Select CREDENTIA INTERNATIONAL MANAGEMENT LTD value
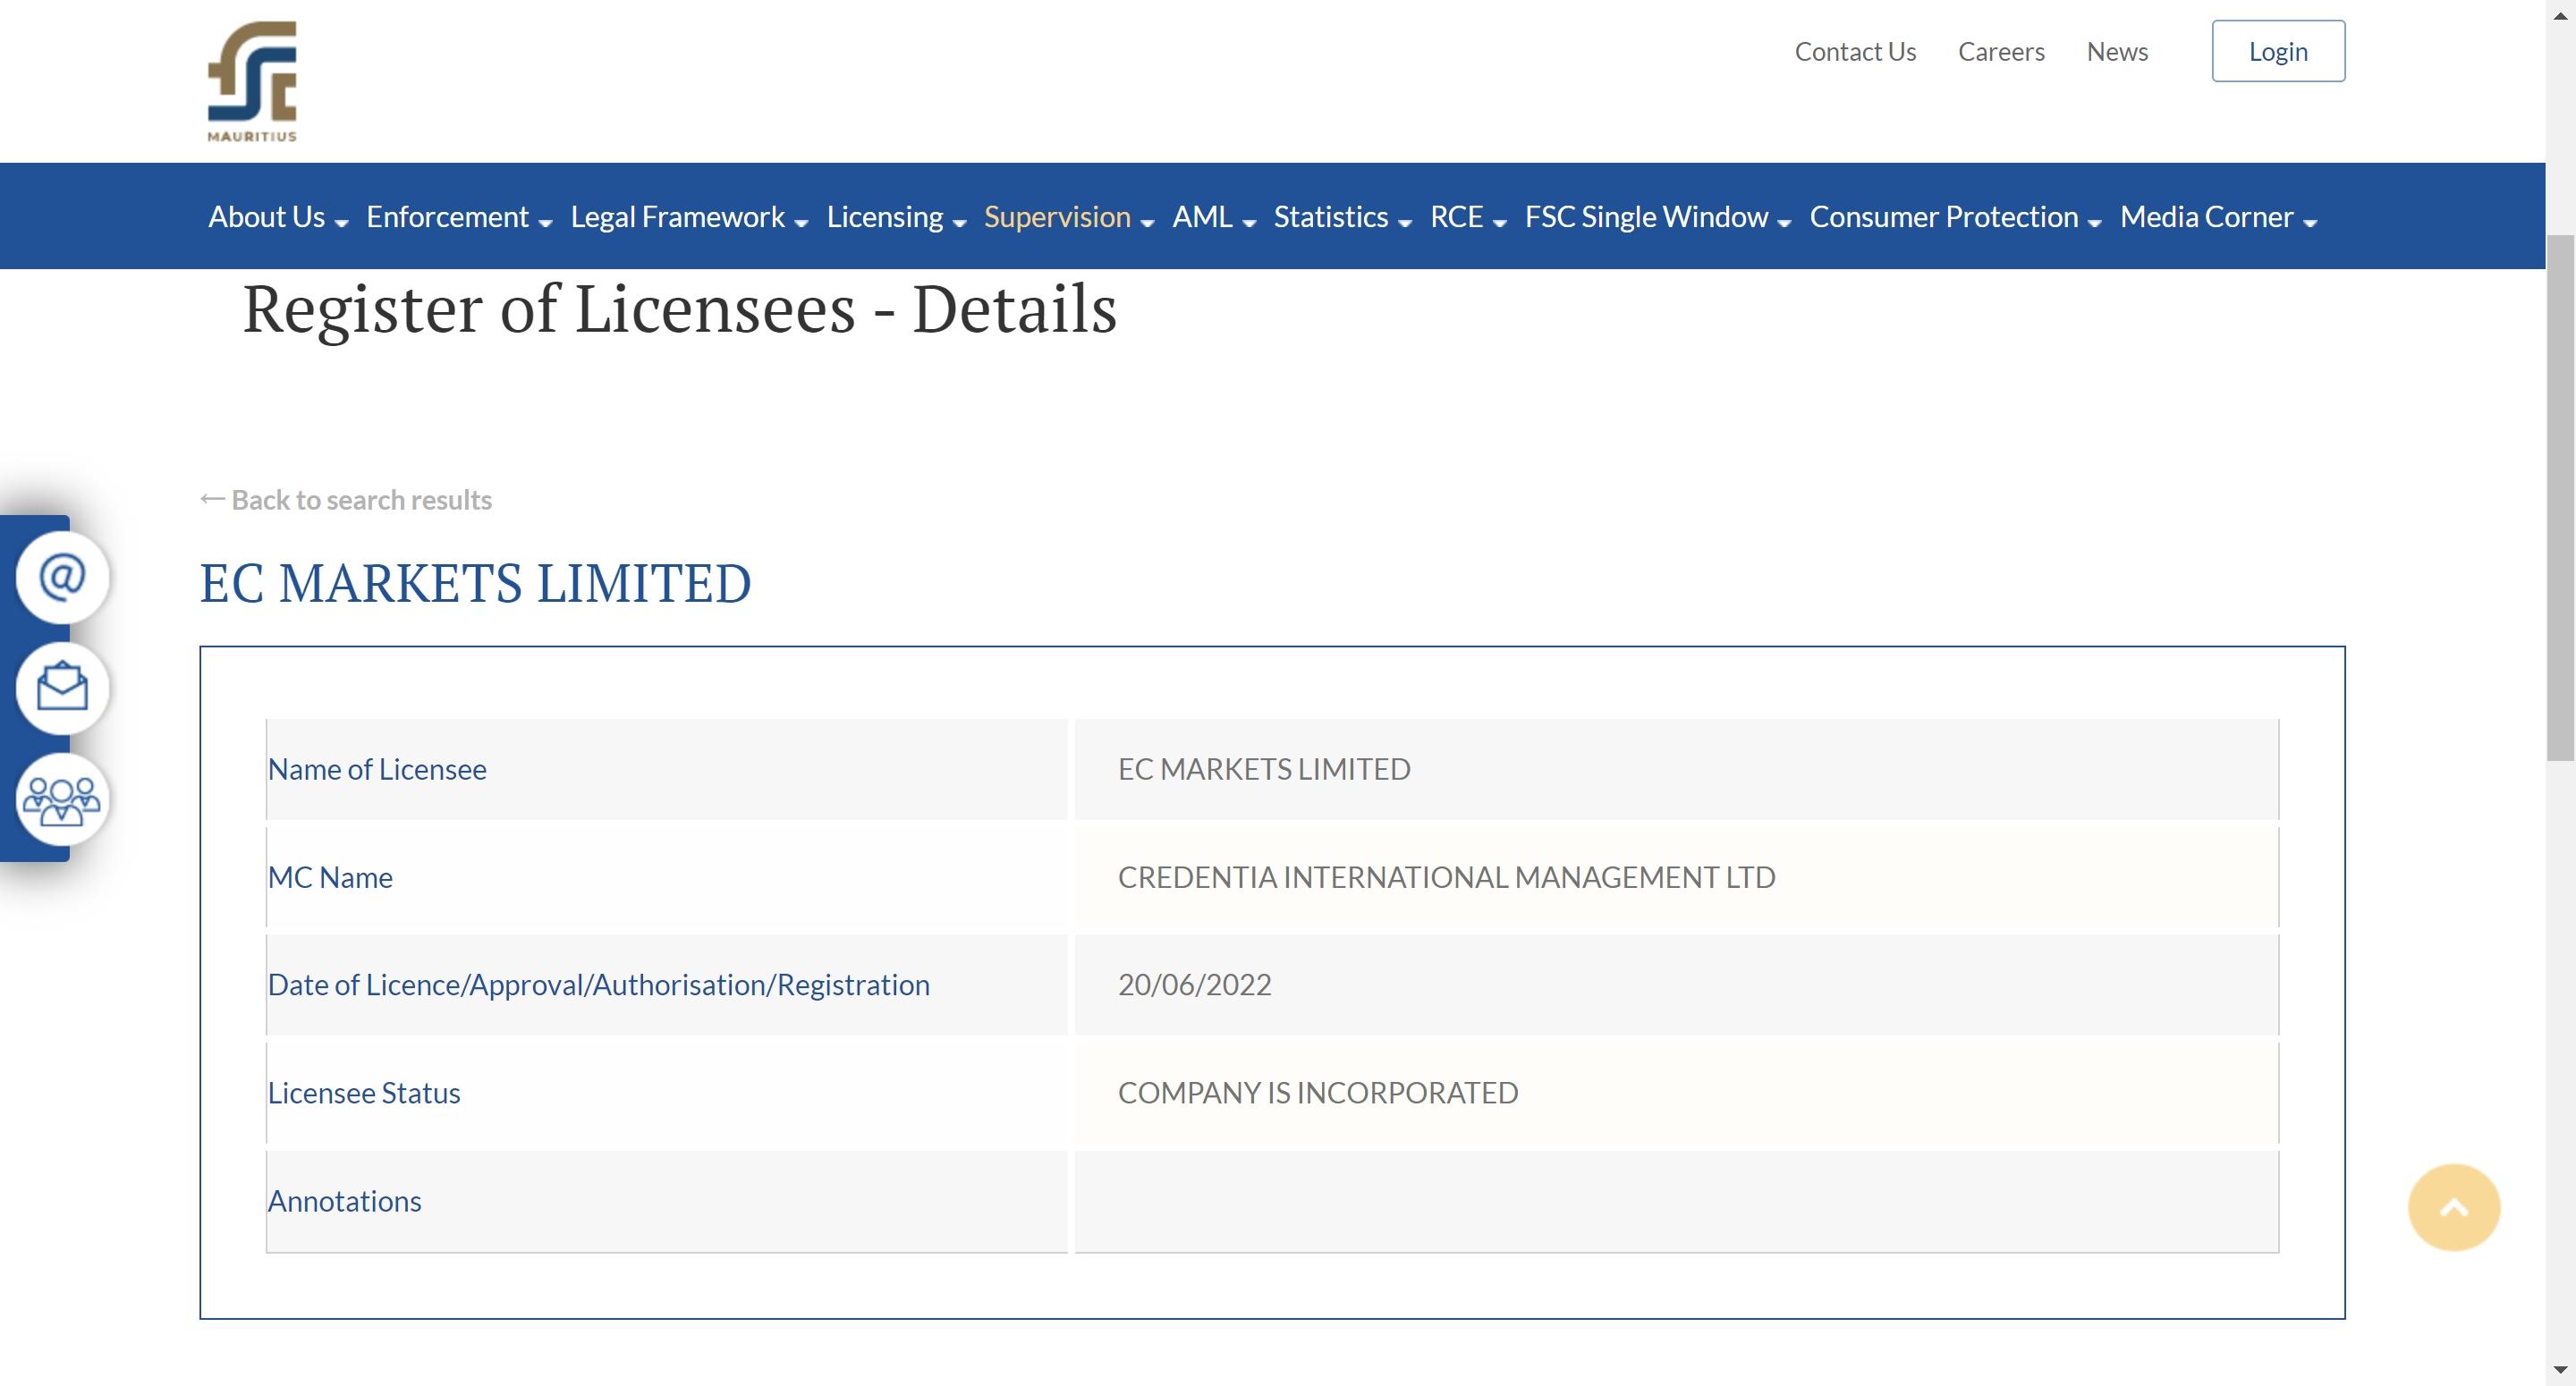2576x1386 pixels. click(x=1446, y=877)
